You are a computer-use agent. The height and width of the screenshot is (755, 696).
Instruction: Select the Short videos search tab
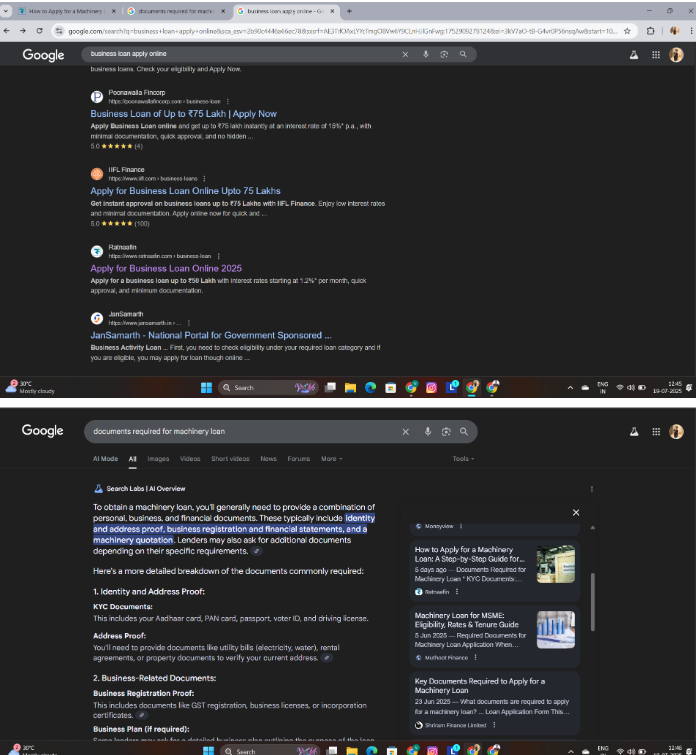[x=230, y=459]
